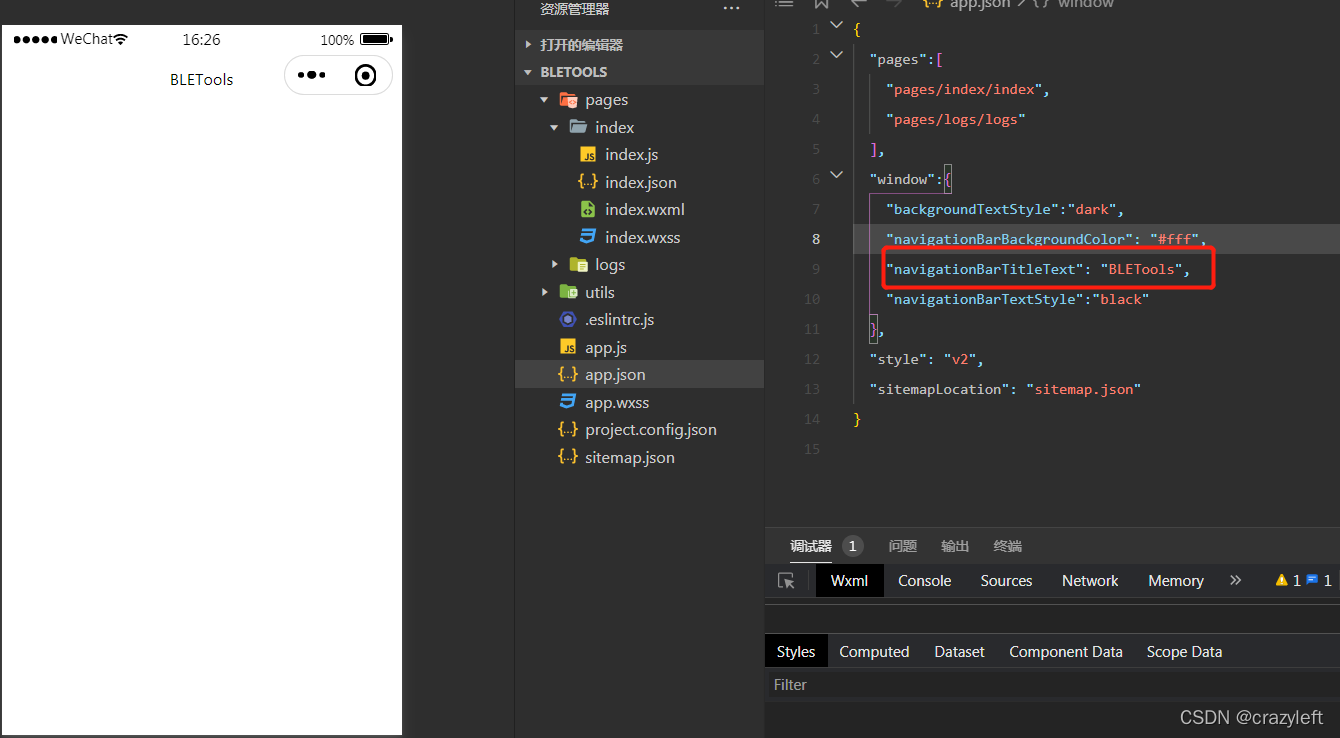Click the "pages/index/index" string in code

click(x=964, y=89)
